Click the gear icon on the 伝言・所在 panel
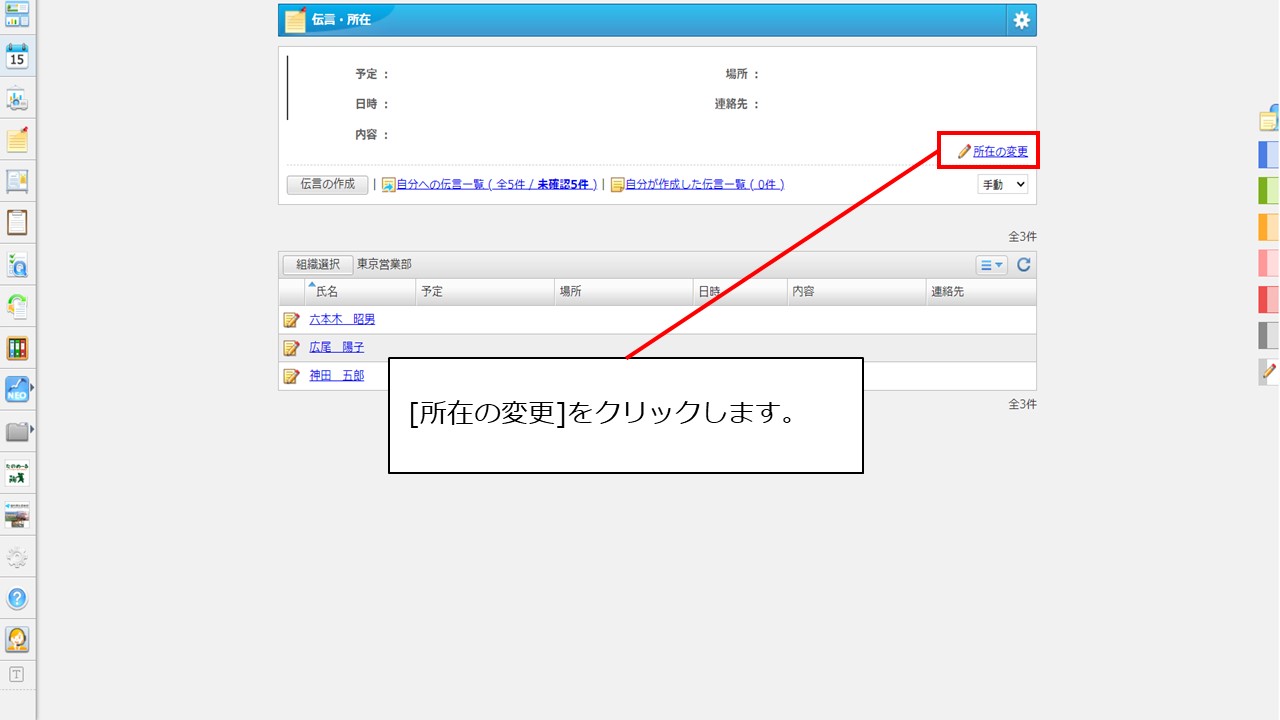The image size is (1280, 720). tap(1021, 19)
